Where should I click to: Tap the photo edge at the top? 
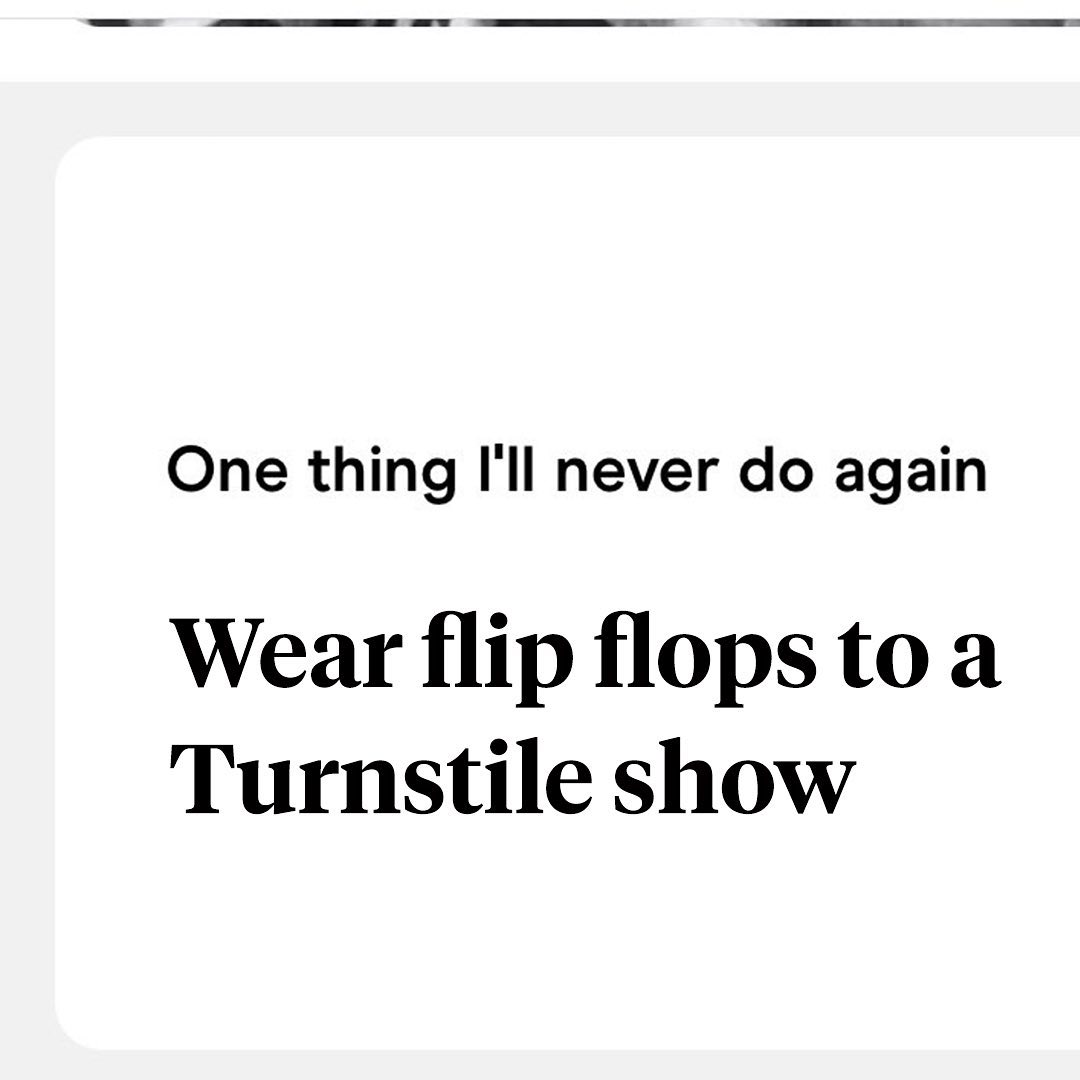[580, 18]
